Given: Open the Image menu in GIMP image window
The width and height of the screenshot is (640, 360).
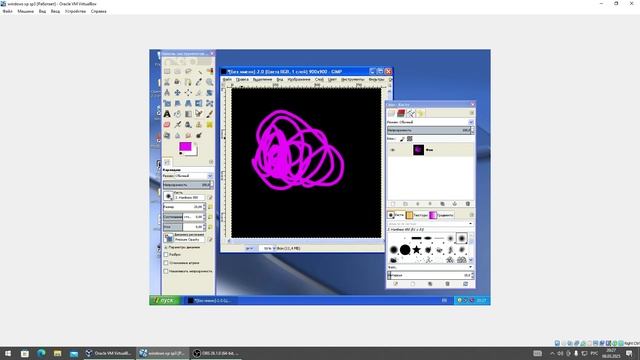Looking at the screenshot, I should (299, 80).
